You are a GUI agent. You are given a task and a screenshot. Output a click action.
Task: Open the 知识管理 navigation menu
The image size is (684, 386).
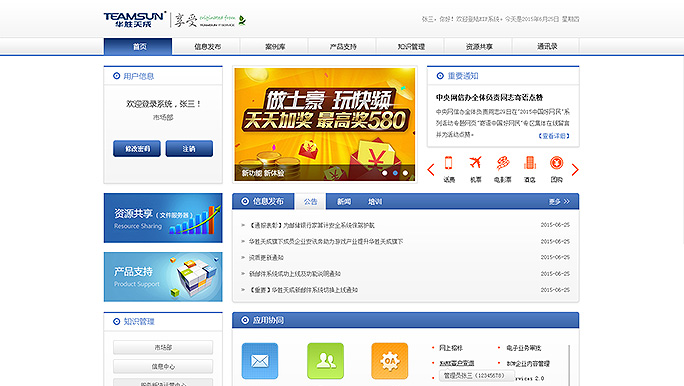411,46
